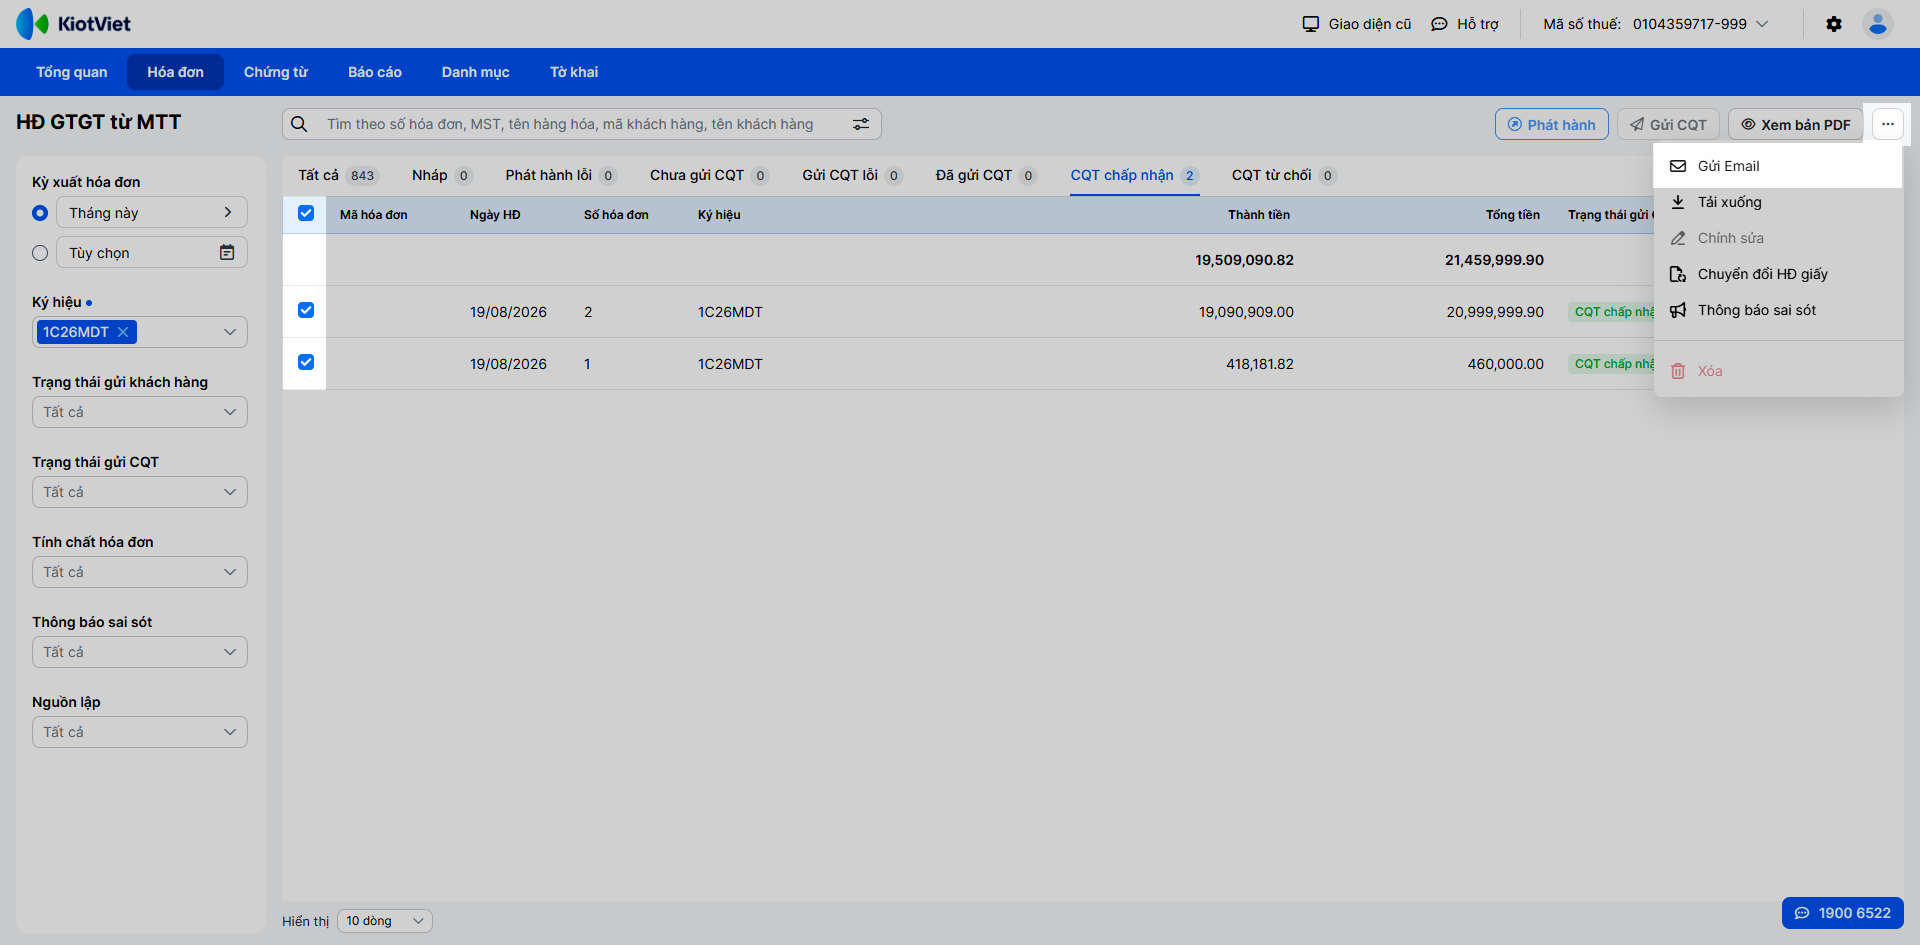Sort by the Thành tiền column header
Image resolution: width=1920 pixels, height=945 pixels.
click(x=1259, y=215)
